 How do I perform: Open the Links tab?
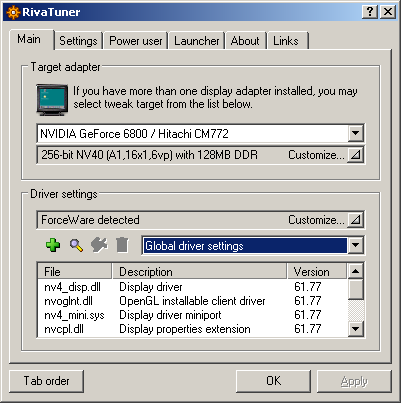click(286, 41)
